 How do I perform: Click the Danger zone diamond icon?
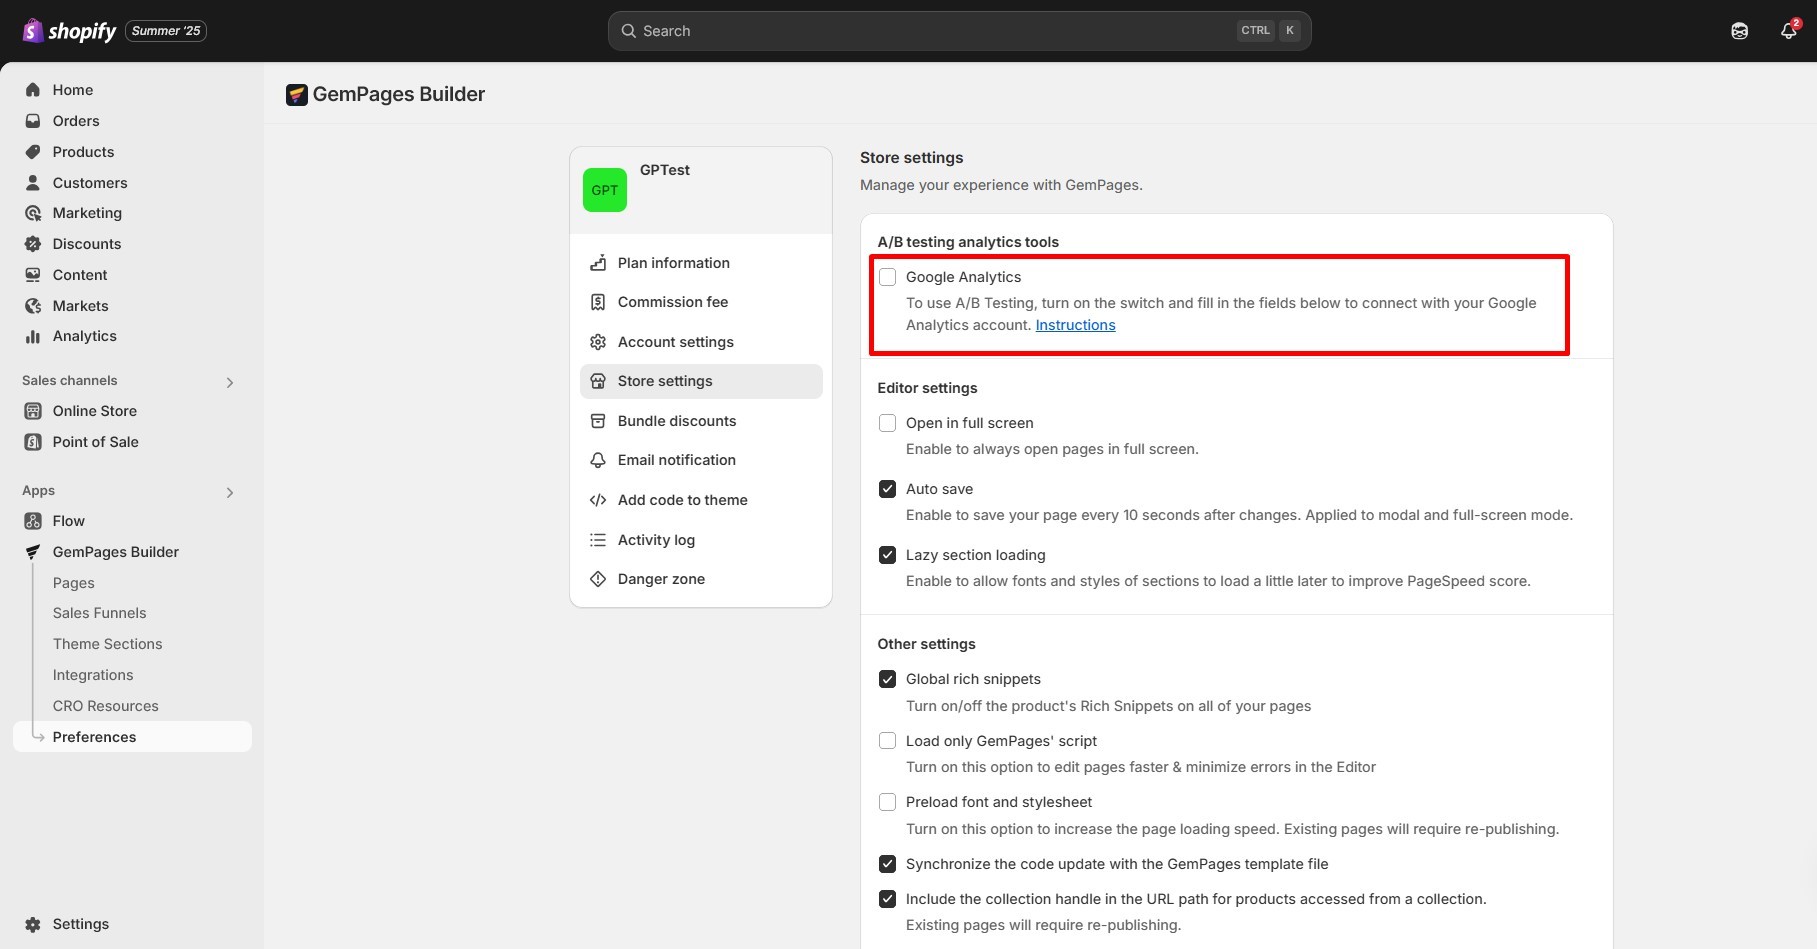tap(598, 579)
